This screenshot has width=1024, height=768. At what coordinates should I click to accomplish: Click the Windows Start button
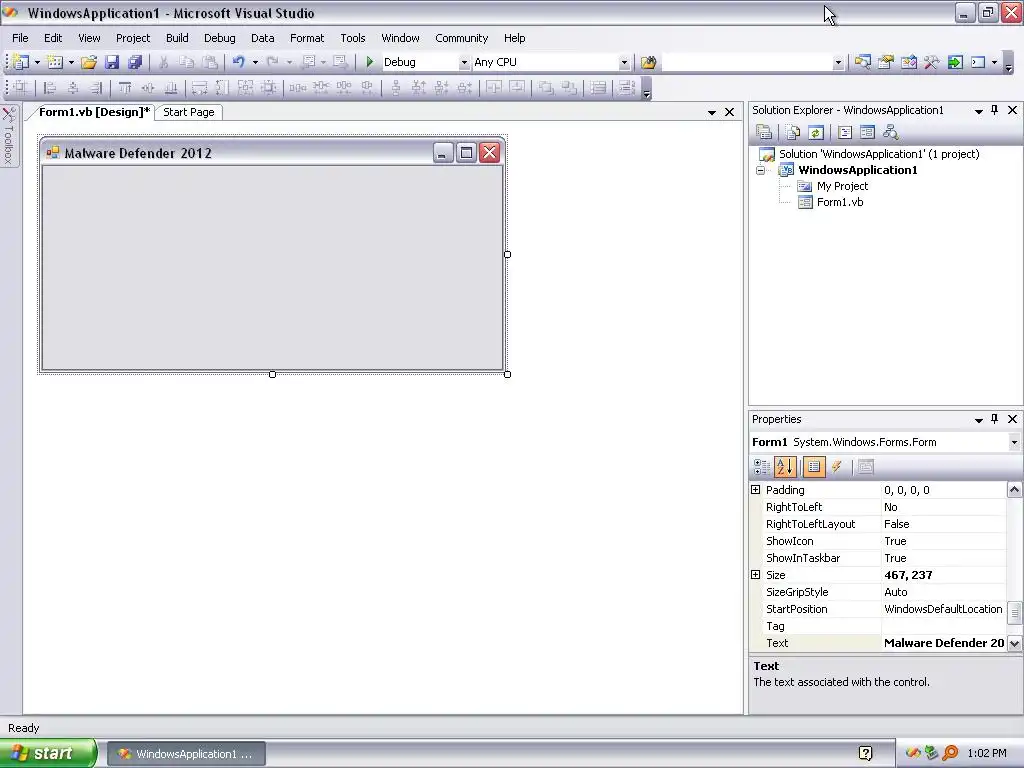[48, 753]
